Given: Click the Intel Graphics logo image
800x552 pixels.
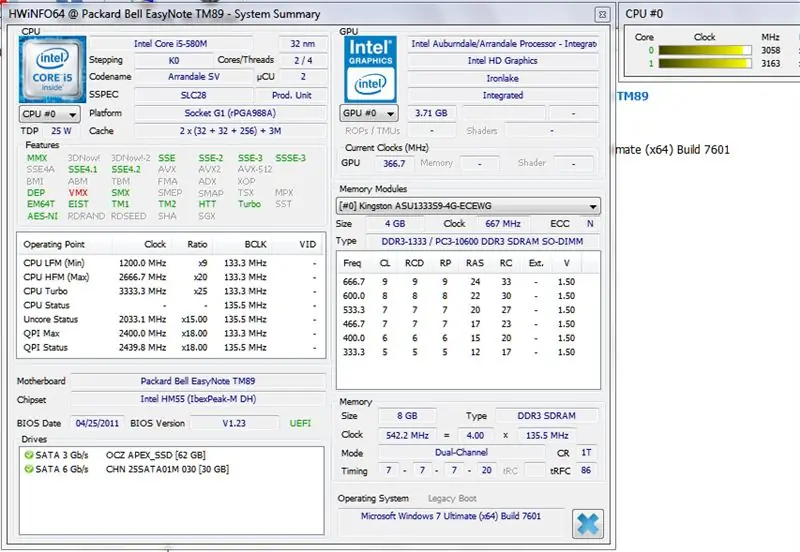Looking at the screenshot, I should (x=371, y=69).
